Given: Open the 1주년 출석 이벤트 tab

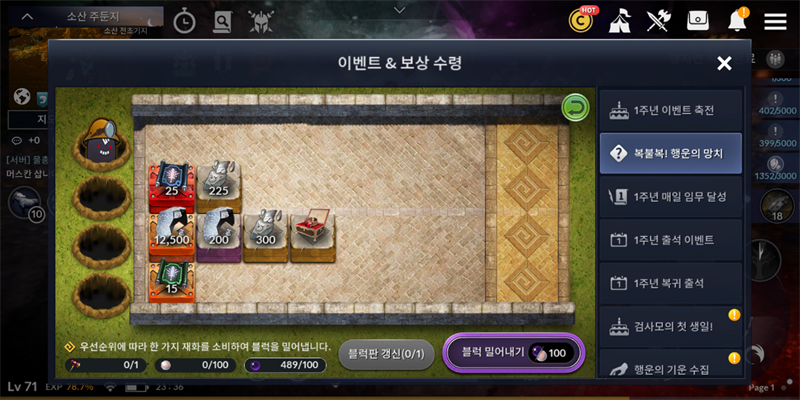Looking at the screenshot, I should [671, 240].
